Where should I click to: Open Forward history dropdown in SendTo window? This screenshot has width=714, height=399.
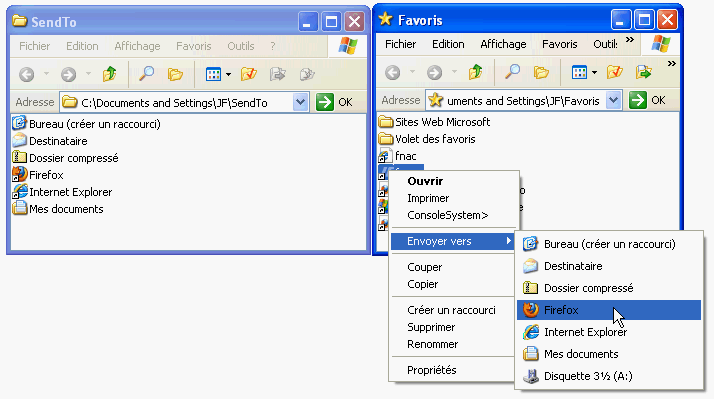pos(88,74)
